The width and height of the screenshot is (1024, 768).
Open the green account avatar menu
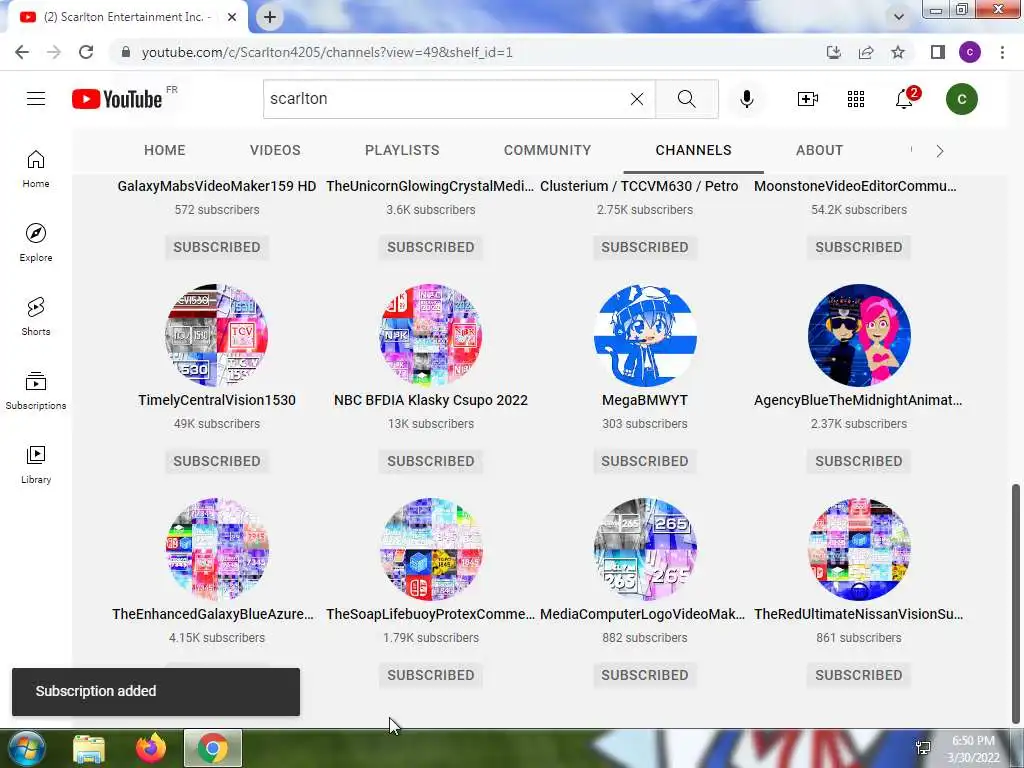961,99
